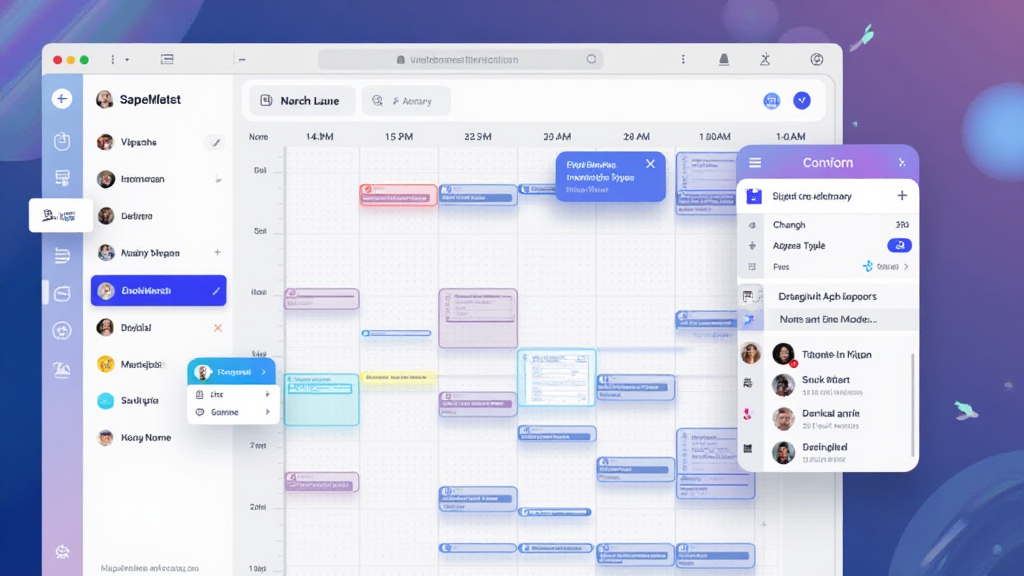The width and height of the screenshot is (1024, 576).
Task: Select the bottom-most icon in the left sidebar rail
Action: (x=62, y=551)
